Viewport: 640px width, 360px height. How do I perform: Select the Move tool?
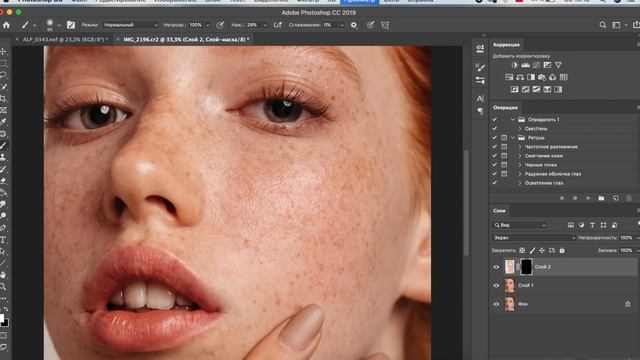pyautogui.click(x=3, y=51)
